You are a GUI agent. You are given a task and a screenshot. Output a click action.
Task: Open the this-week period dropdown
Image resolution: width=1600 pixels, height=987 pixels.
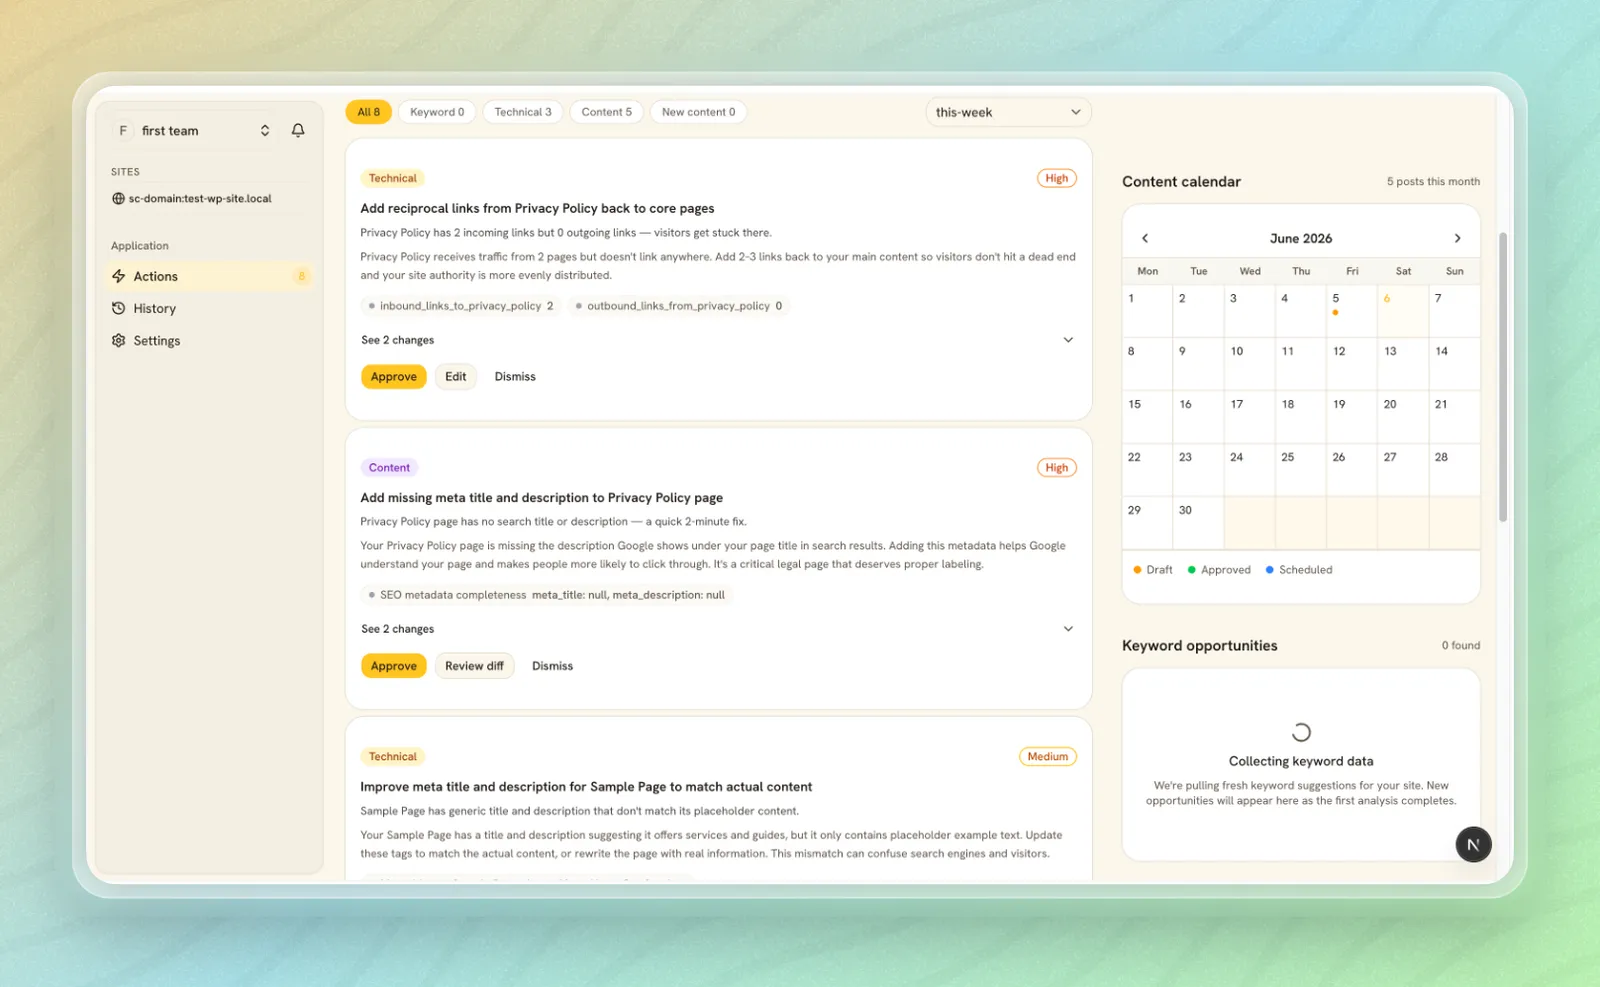tap(1008, 112)
